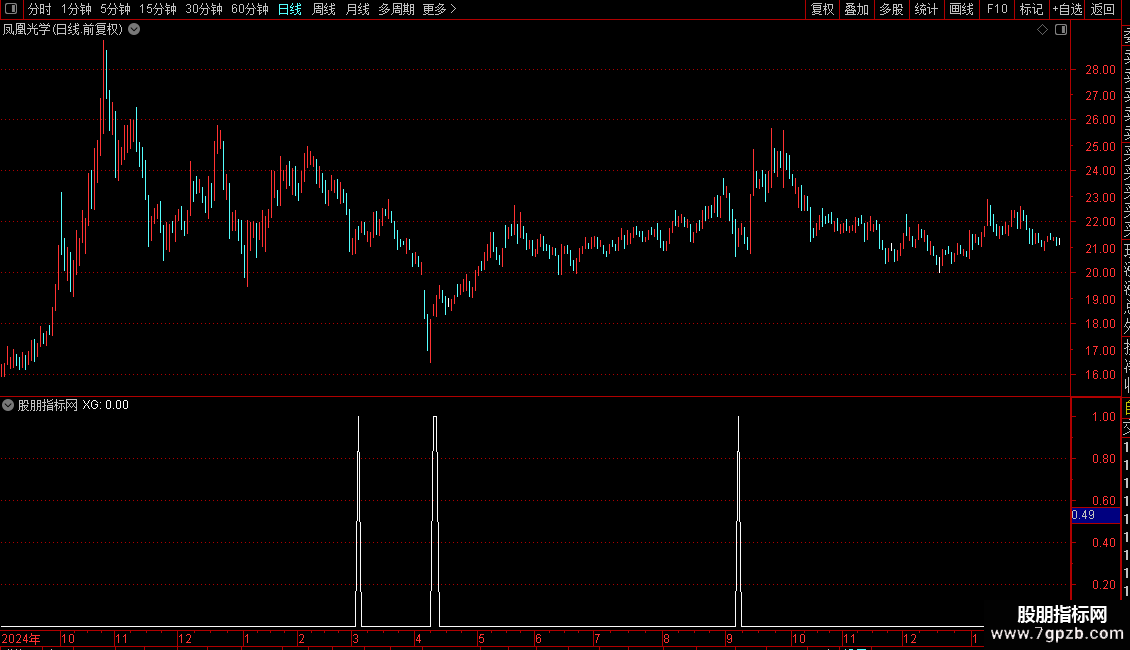
Task: Select the 60分钟 period
Action: click(250, 9)
